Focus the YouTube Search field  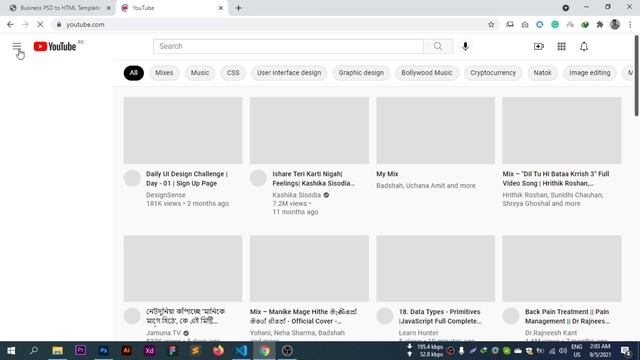click(288, 46)
